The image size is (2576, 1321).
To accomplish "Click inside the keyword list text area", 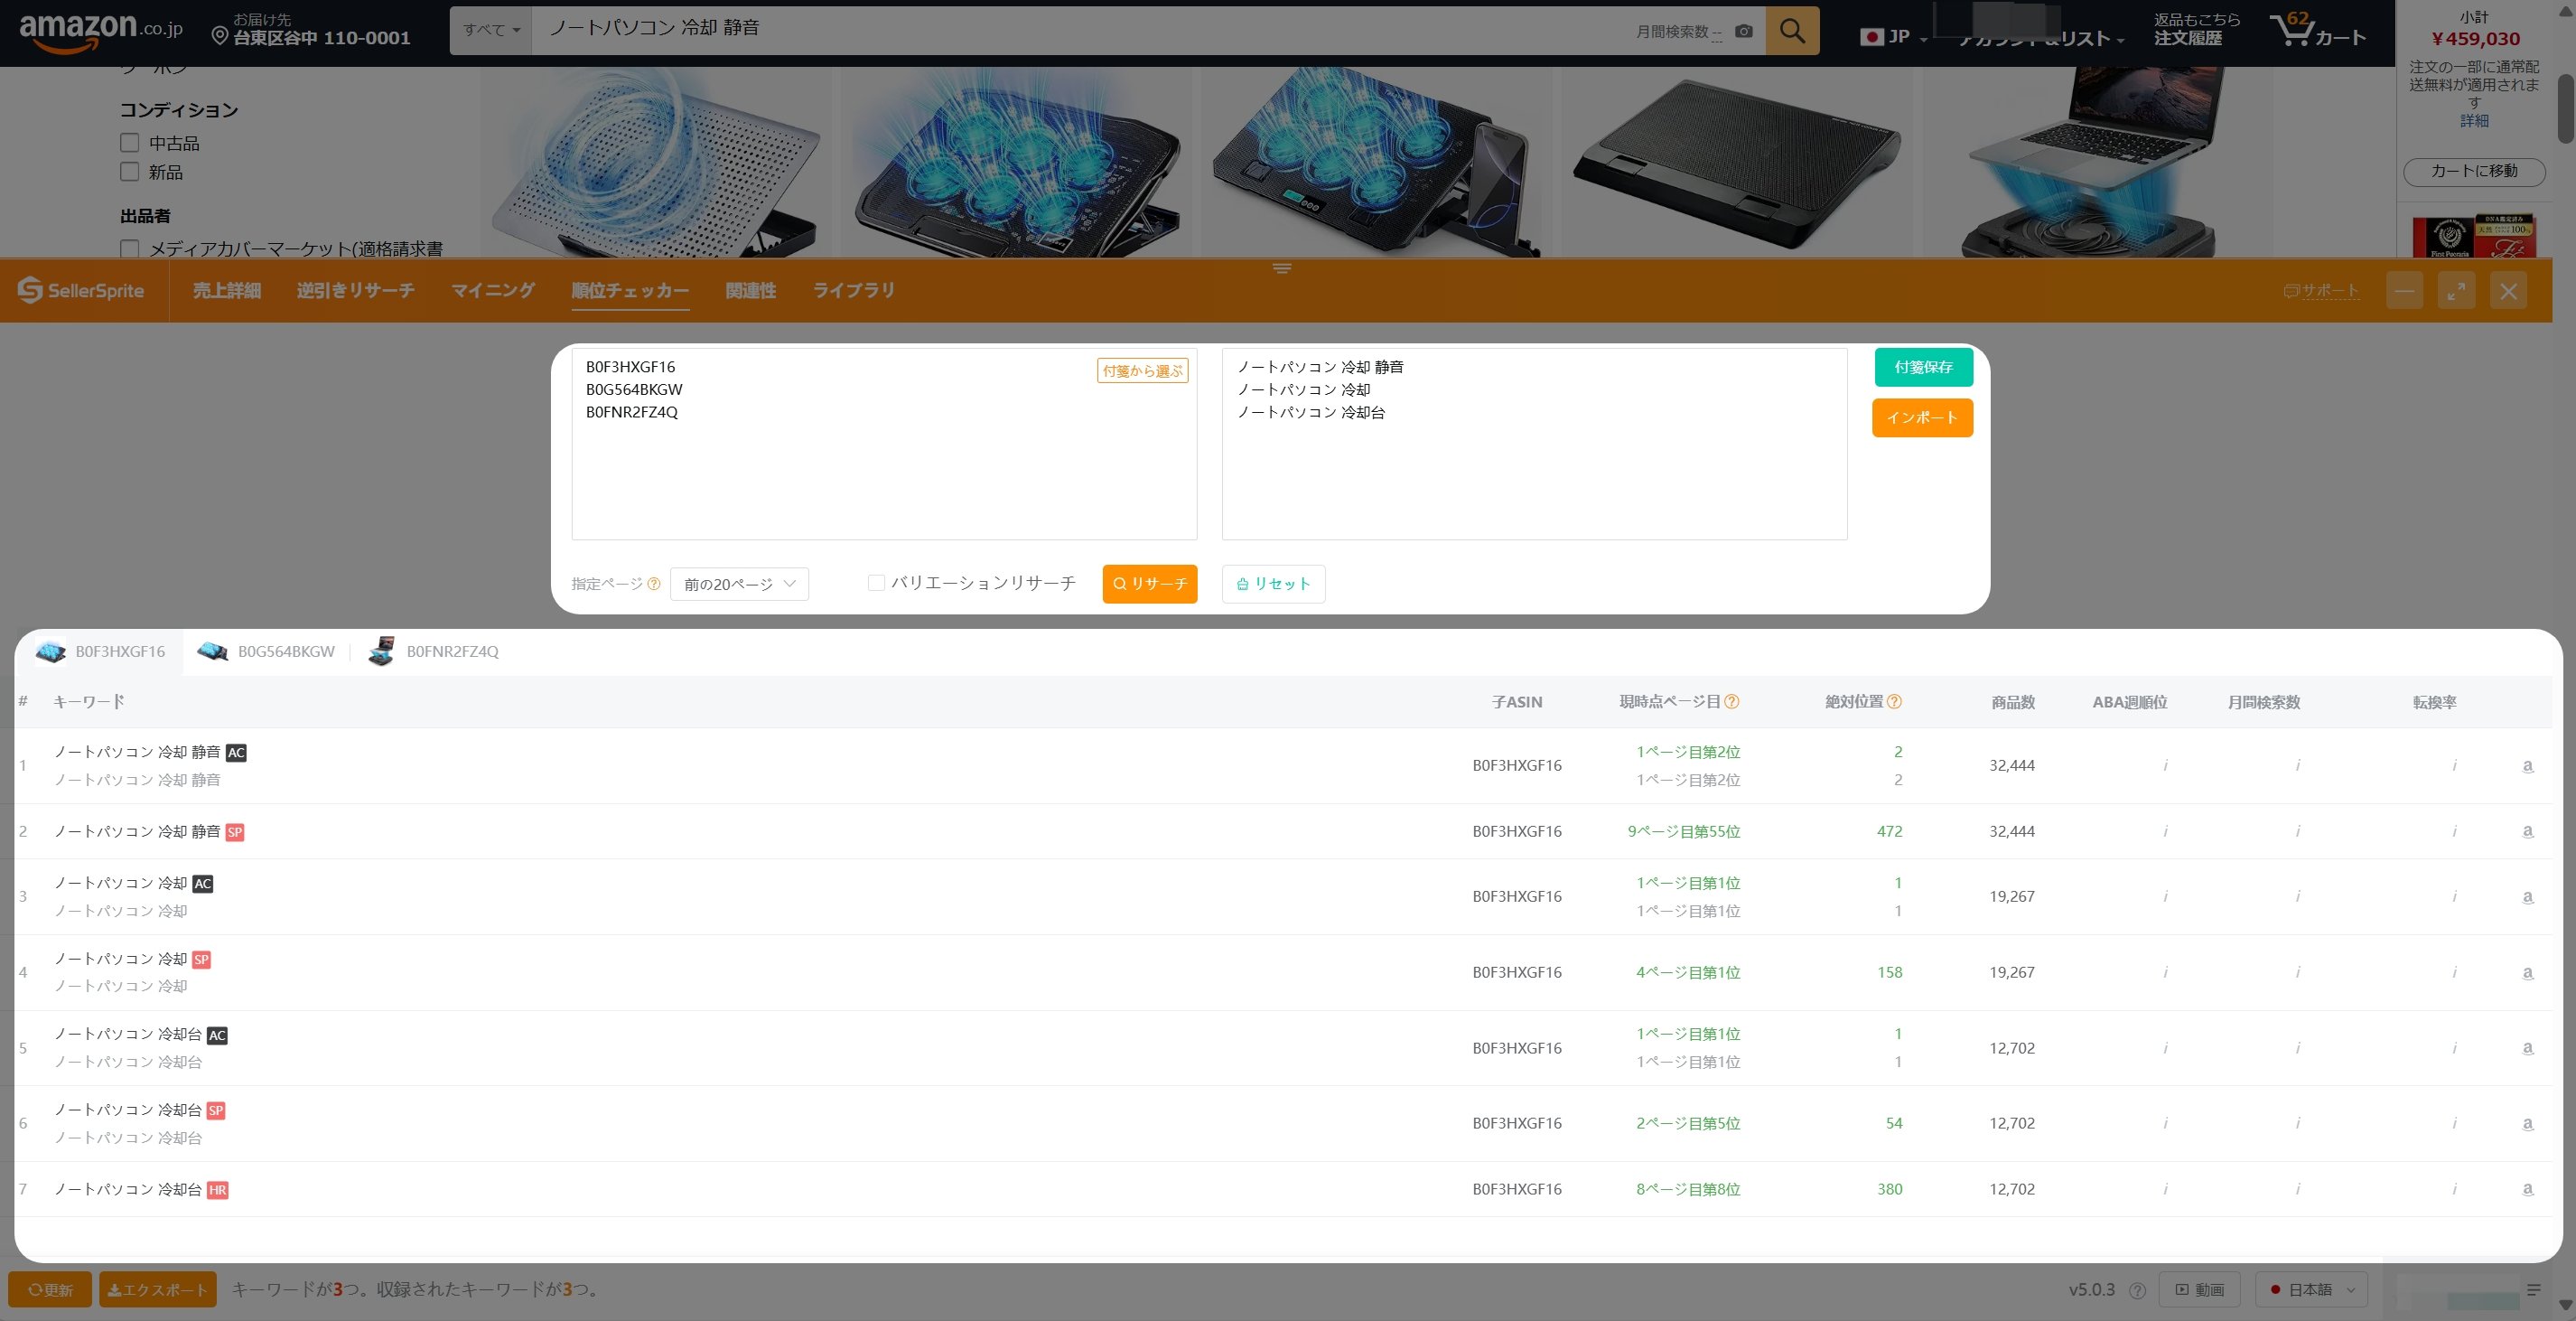I will [1534, 444].
